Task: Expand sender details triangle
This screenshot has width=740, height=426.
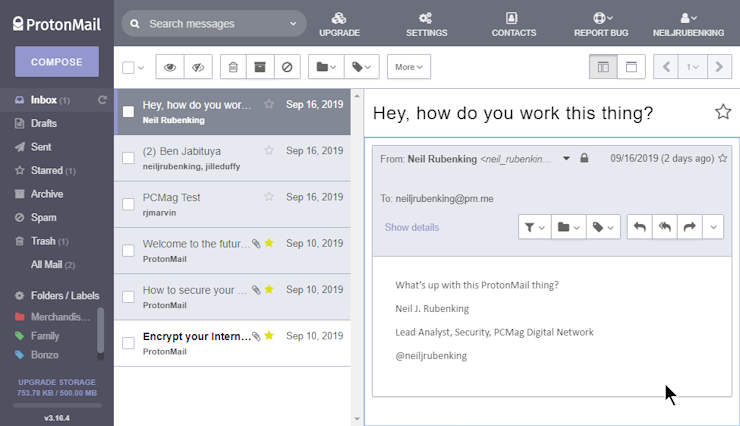Action: pos(566,159)
